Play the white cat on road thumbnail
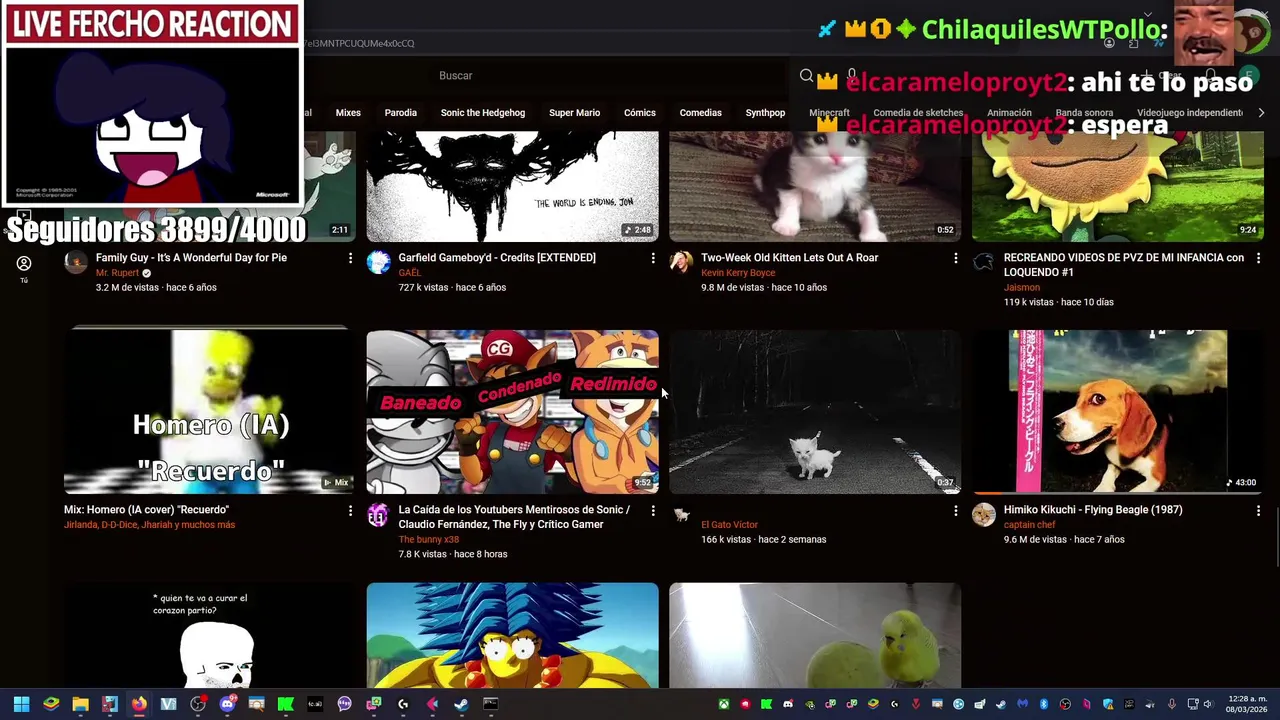Image resolution: width=1280 pixels, height=720 pixels. 815,411
